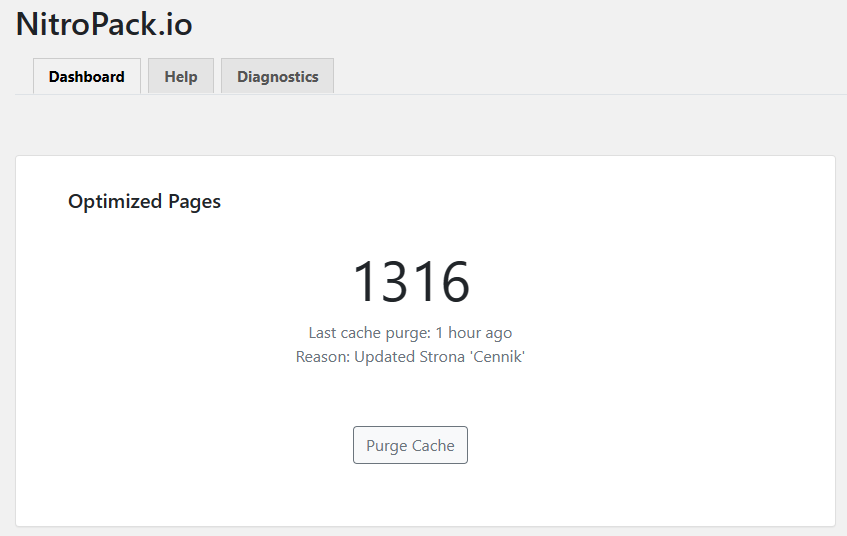The width and height of the screenshot is (847, 536).
Task: Switch to the Dashboard tab
Action: [x=87, y=76]
